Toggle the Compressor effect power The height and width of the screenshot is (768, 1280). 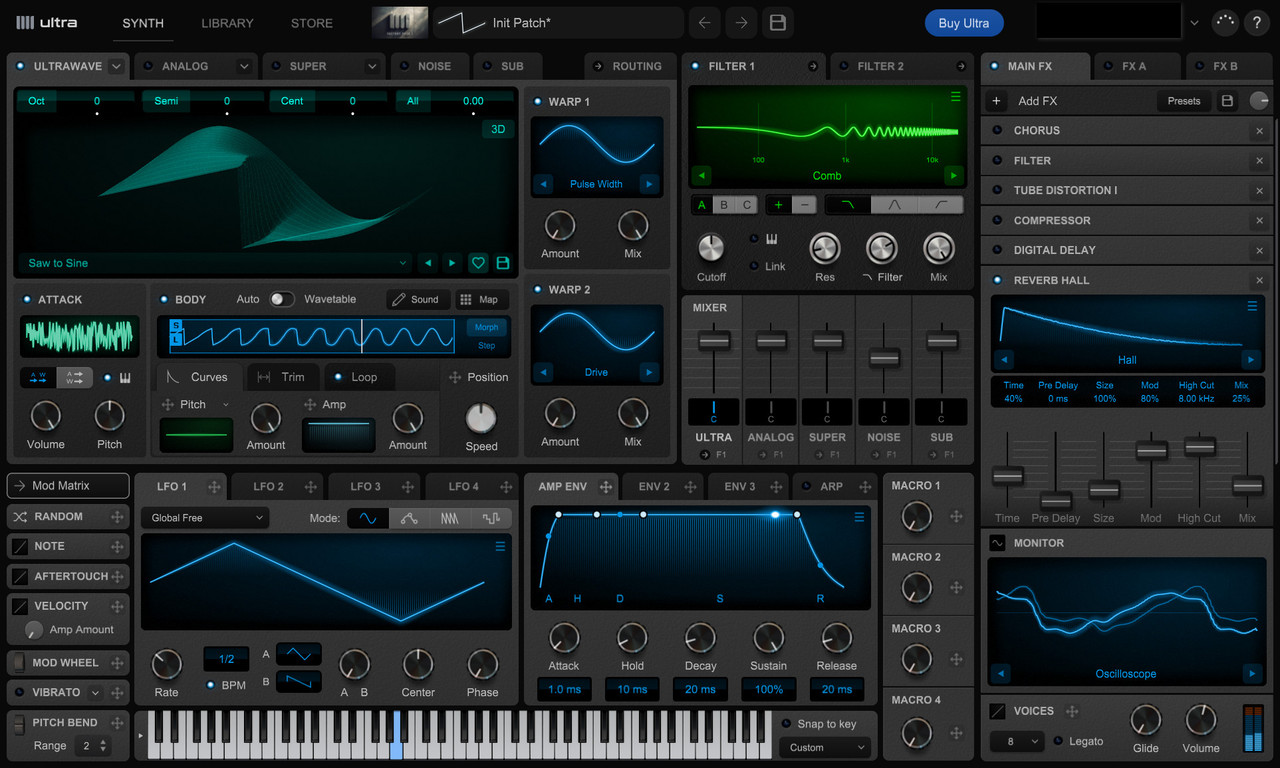[998, 221]
